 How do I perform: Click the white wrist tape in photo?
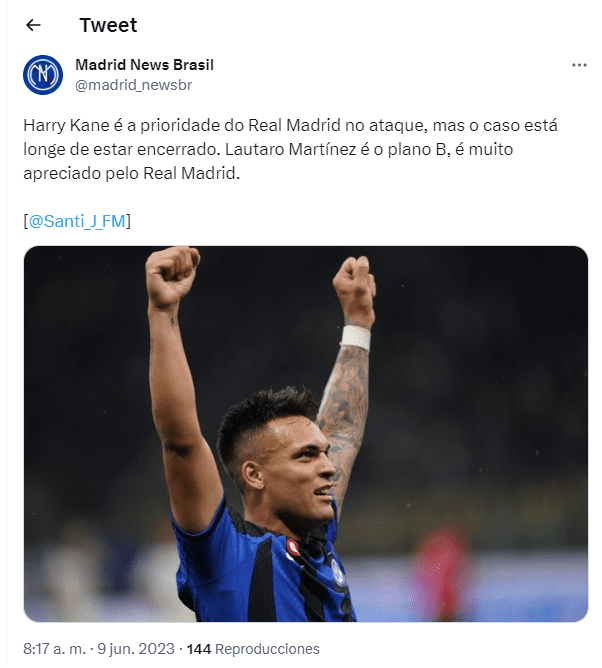coord(356,338)
